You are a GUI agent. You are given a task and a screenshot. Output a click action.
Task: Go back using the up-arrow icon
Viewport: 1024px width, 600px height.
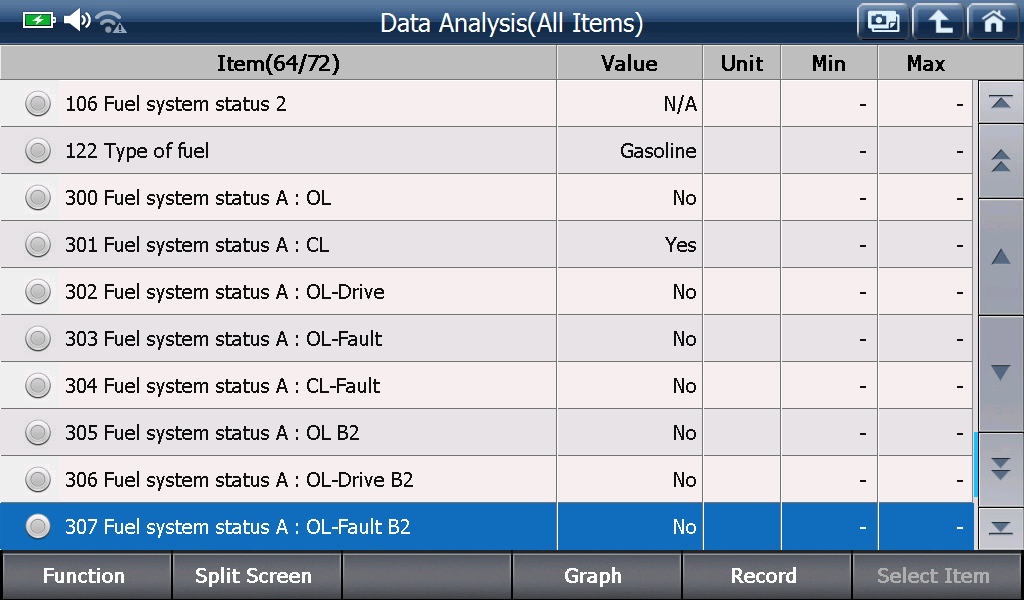[x=938, y=22]
